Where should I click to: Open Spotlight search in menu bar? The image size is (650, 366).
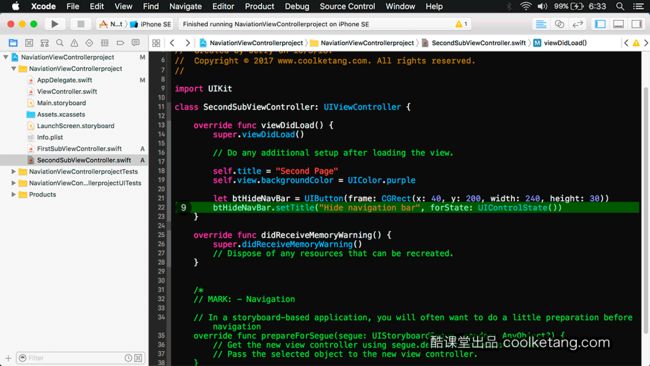coord(620,6)
